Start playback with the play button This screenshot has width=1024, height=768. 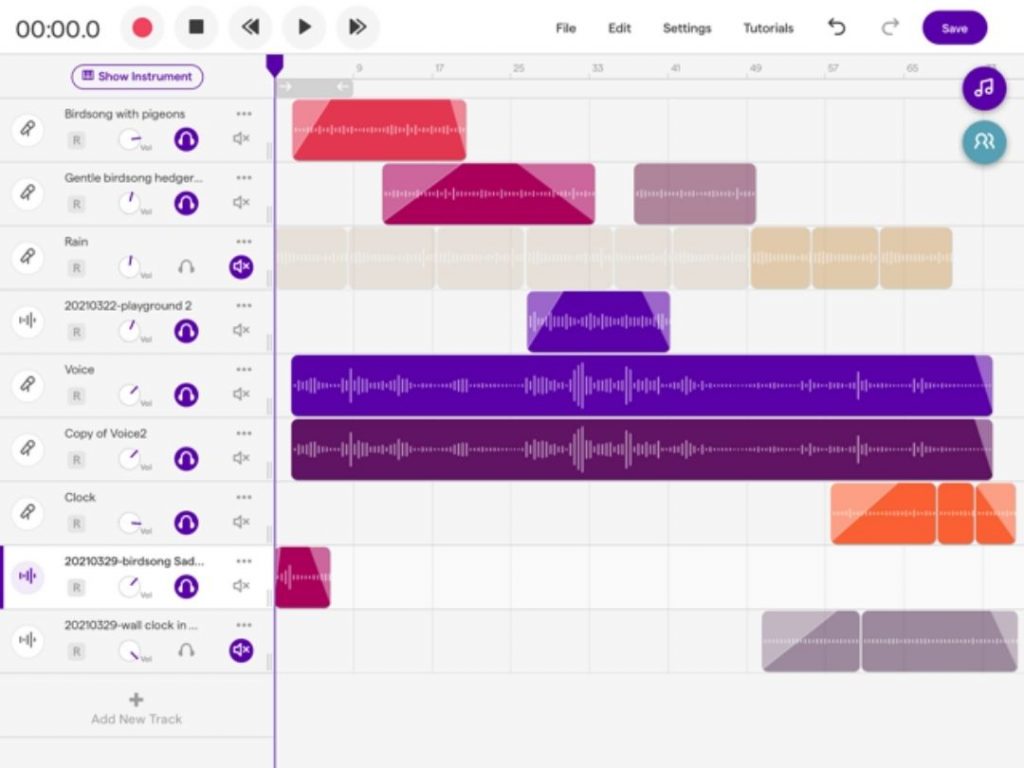[x=304, y=28]
